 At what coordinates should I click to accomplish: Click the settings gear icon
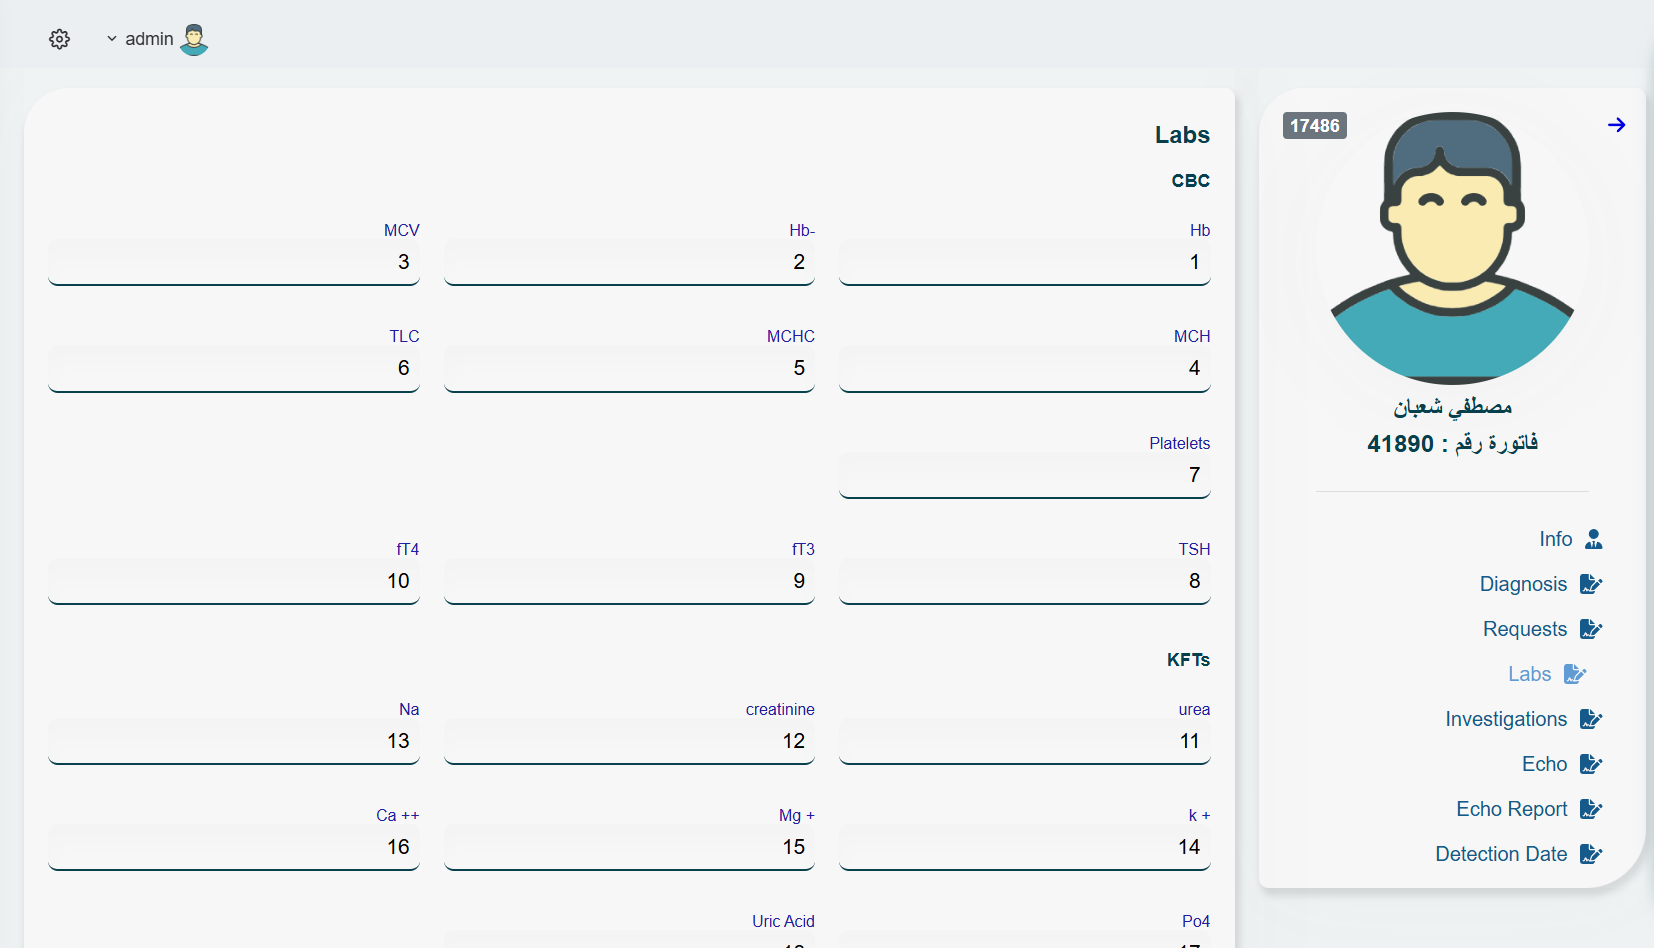click(x=60, y=39)
